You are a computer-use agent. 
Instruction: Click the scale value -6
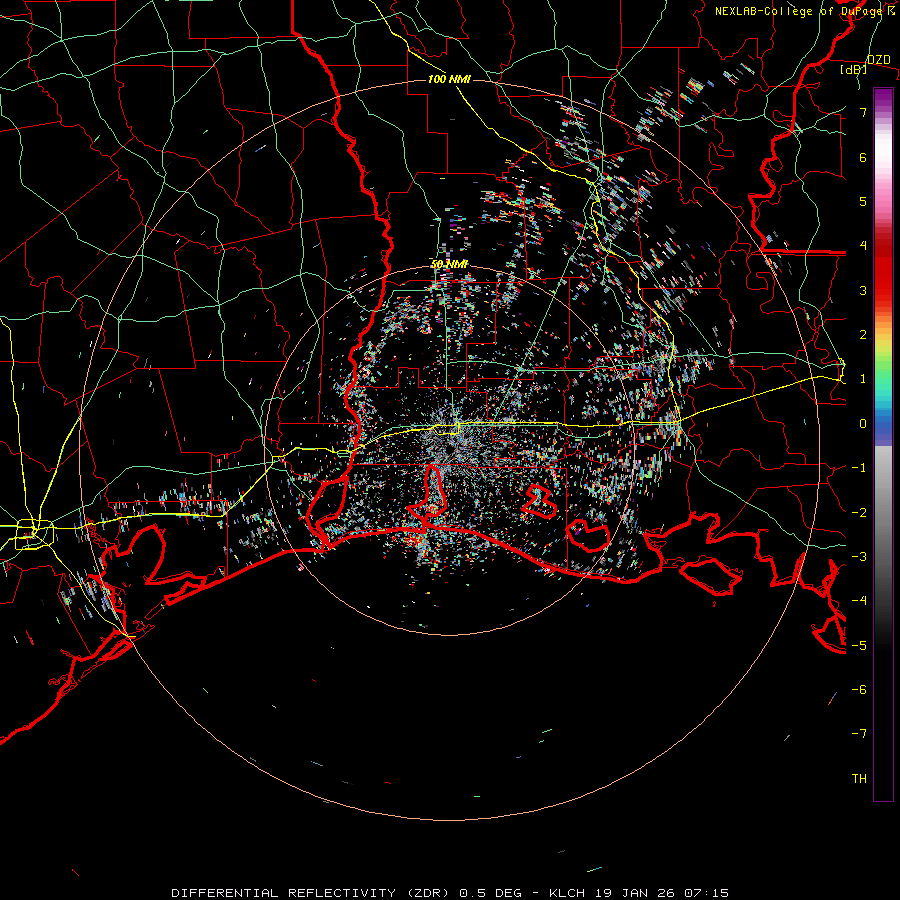click(859, 690)
